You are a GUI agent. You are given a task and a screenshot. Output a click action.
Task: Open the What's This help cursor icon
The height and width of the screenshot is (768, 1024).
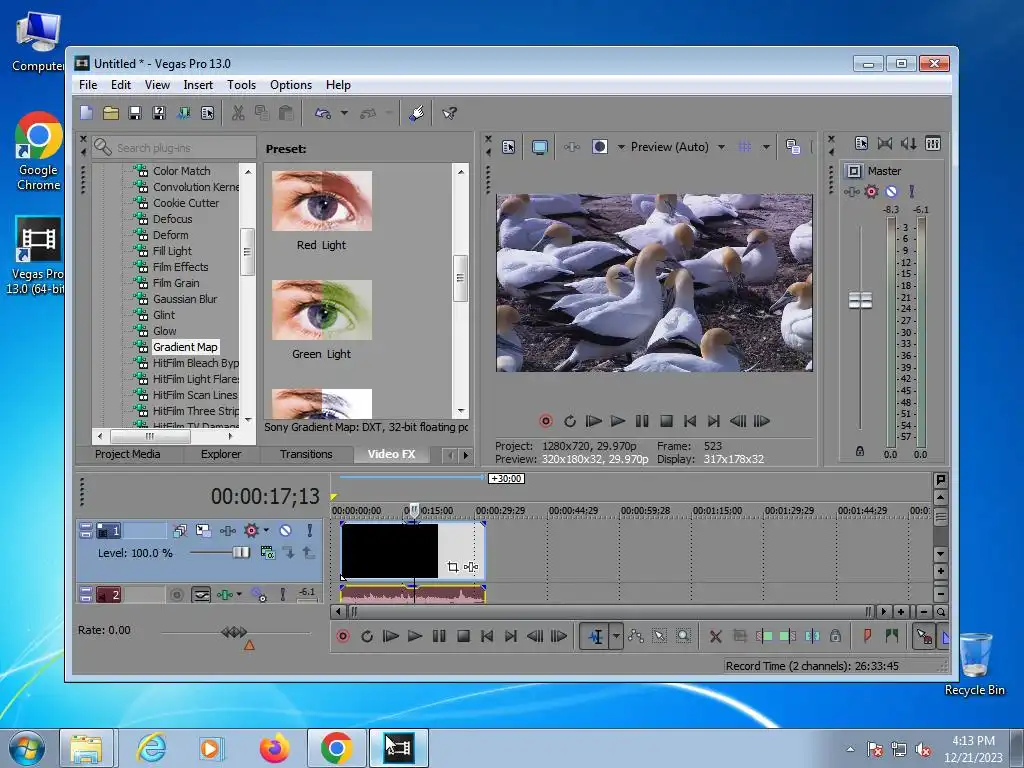(449, 113)
